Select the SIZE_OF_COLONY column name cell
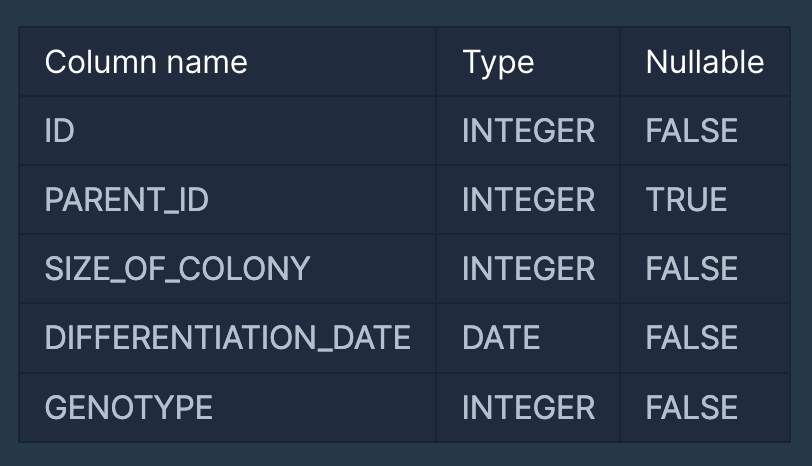 [x=178, y=269]
